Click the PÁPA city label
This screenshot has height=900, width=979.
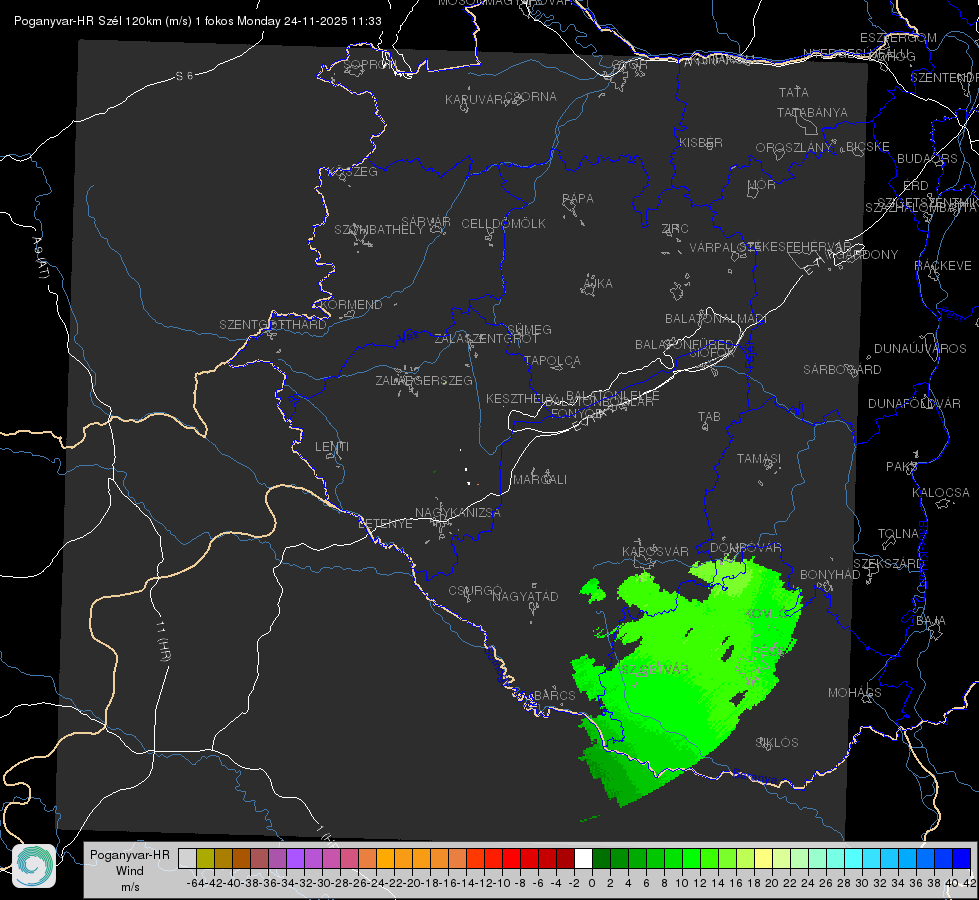pyautogui.click(x=578, y=199)
